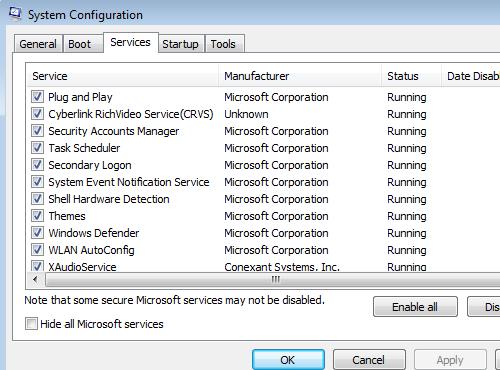Uncheck the XAudioService checkbox
Viewport: 500px width, 370px height.
pos(37,266)
